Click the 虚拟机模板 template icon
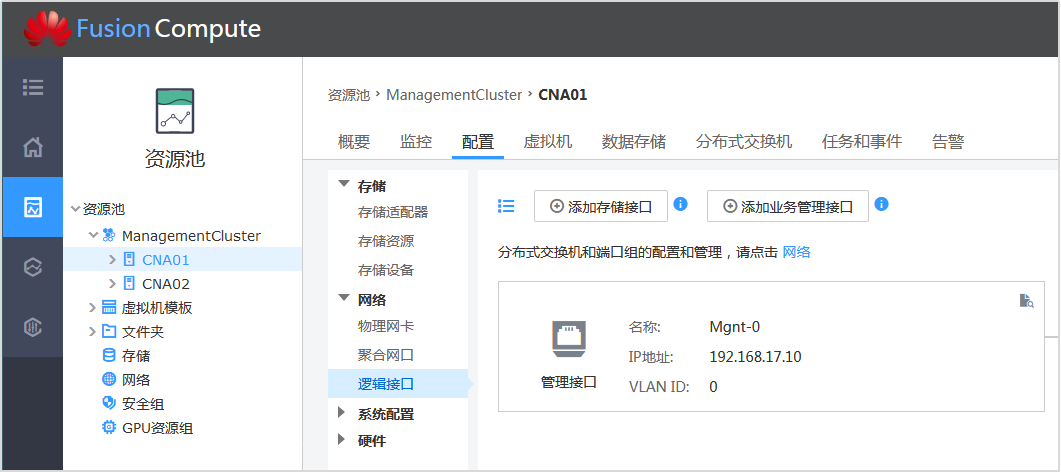1061x472 pixels. [108, 308]
